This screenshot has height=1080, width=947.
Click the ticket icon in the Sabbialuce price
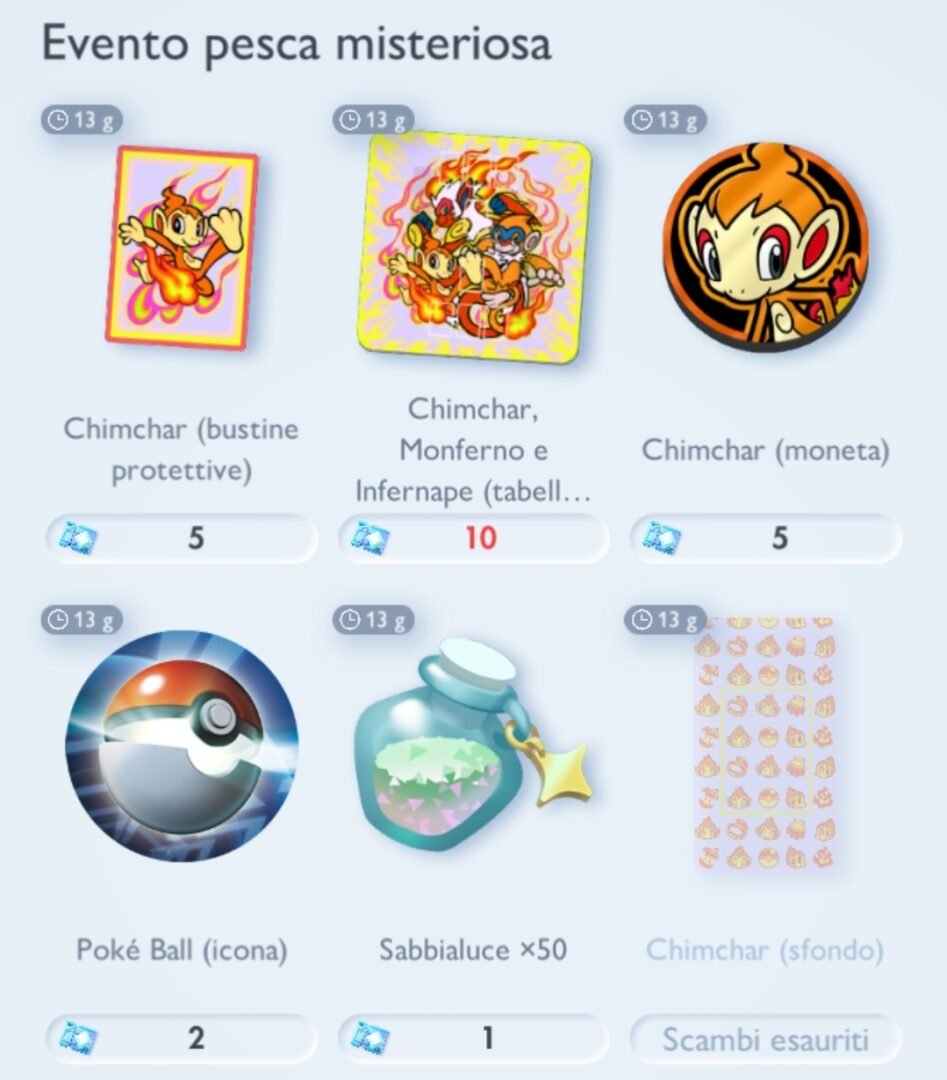pos(370,1039)
